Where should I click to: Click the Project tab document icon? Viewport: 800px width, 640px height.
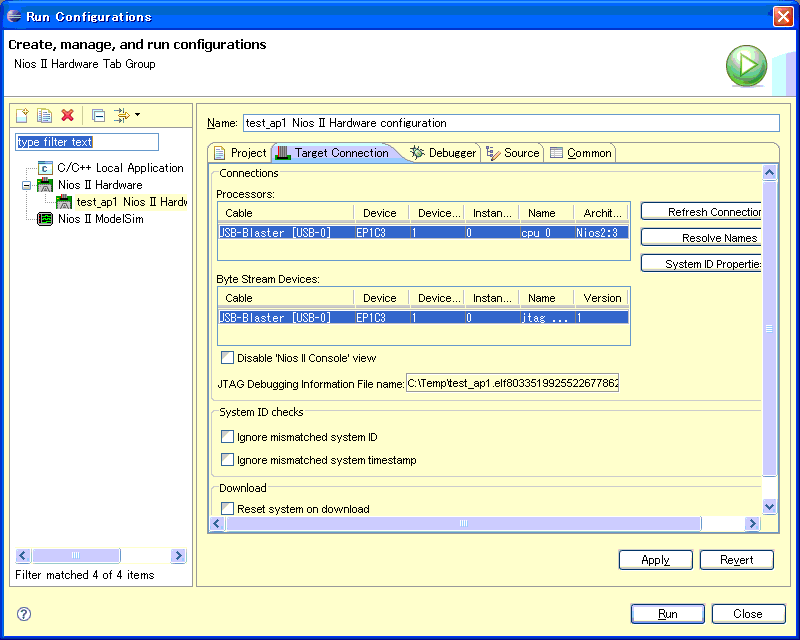point(220,153)
